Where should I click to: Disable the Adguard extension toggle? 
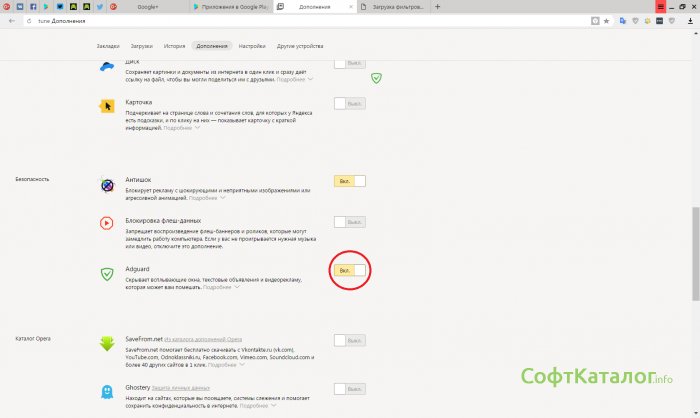tap(349, 270)
